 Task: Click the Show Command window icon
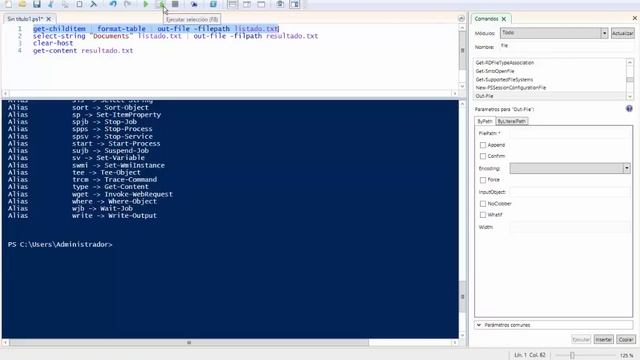pyautogui.click(x=280, y=4)
